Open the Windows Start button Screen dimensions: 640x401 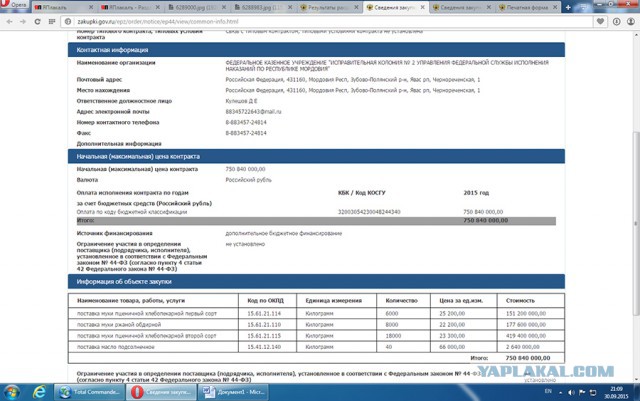11,392
